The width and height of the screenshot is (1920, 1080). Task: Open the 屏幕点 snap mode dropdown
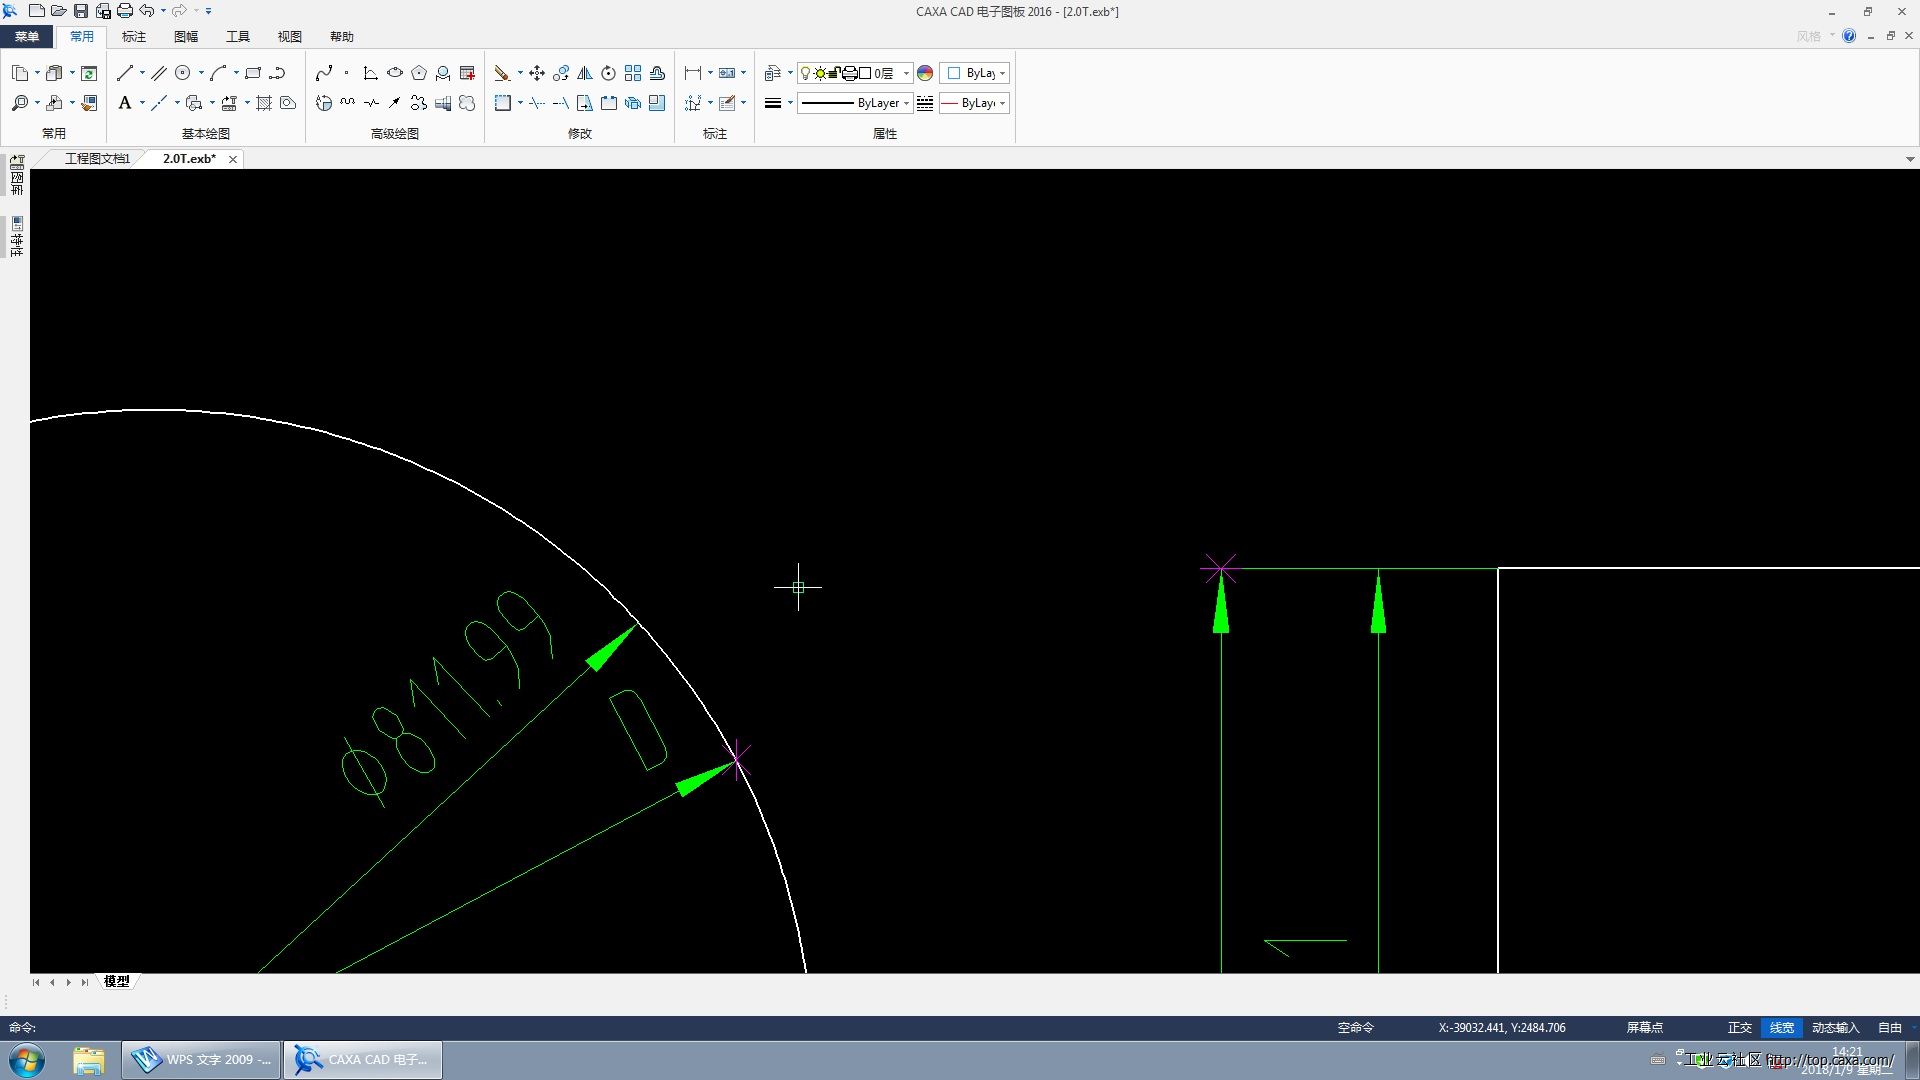[1644, 1027]
